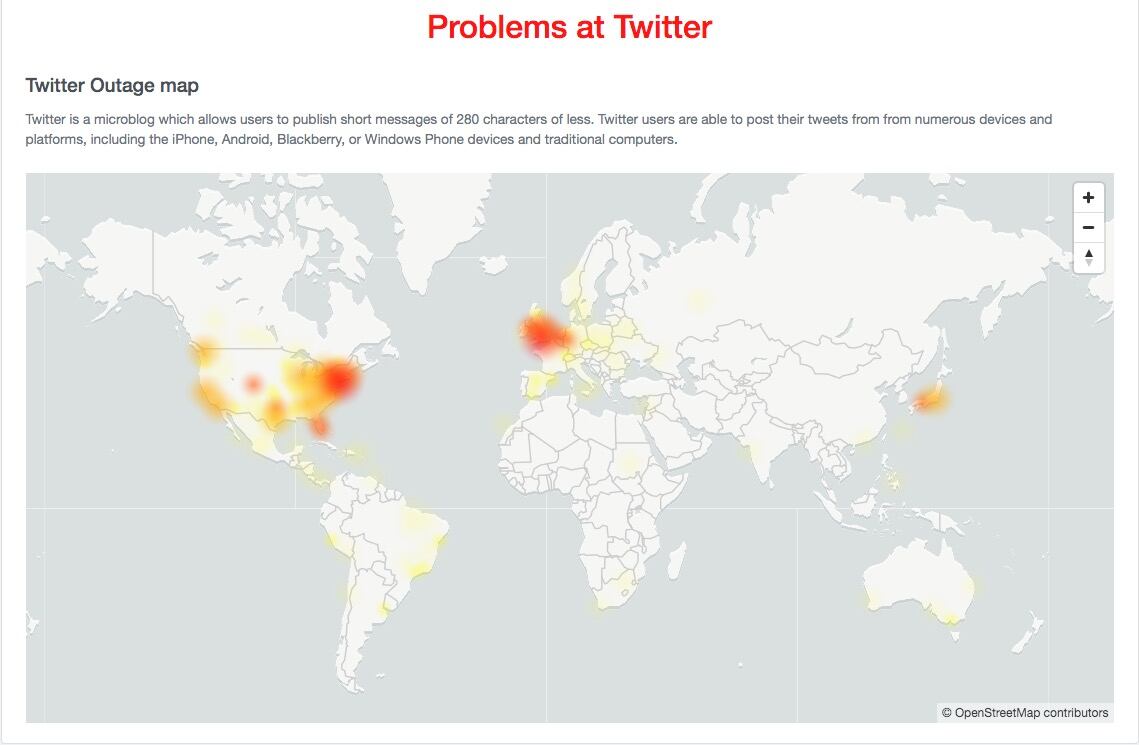
Task: Click the orange hotspot over California
Action: pos(213,397)
